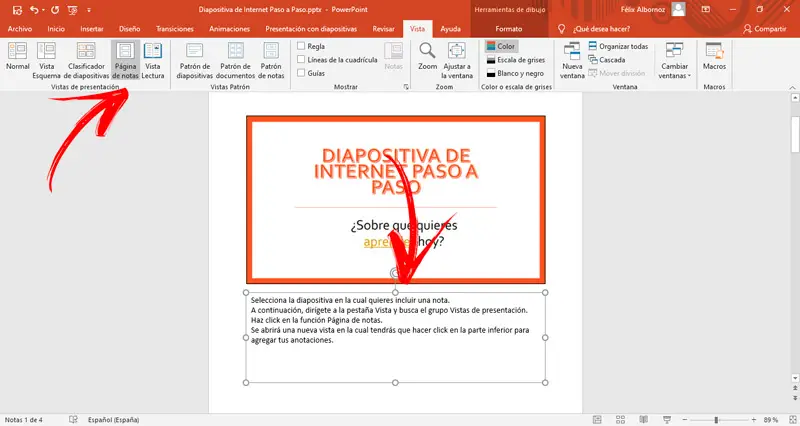
Task: Click Organizar todas windows
Action: pyautogui.click(x=618, y=46)
